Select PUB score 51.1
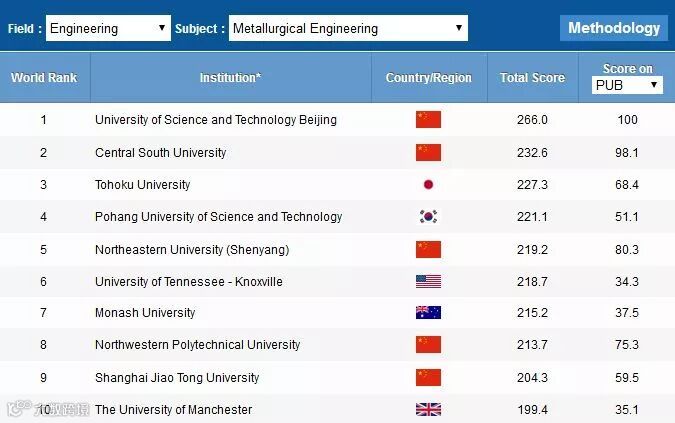675x423 pixels. coord(627,216)
